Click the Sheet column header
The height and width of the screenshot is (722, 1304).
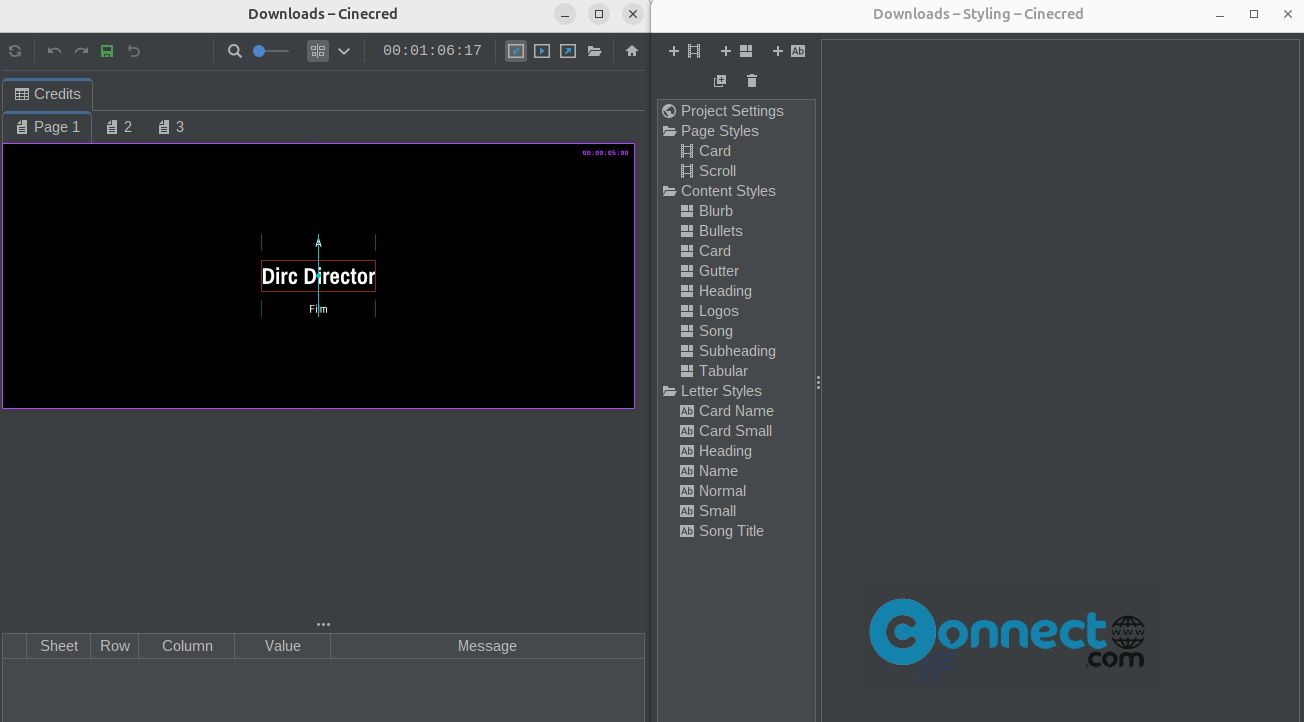59,646
